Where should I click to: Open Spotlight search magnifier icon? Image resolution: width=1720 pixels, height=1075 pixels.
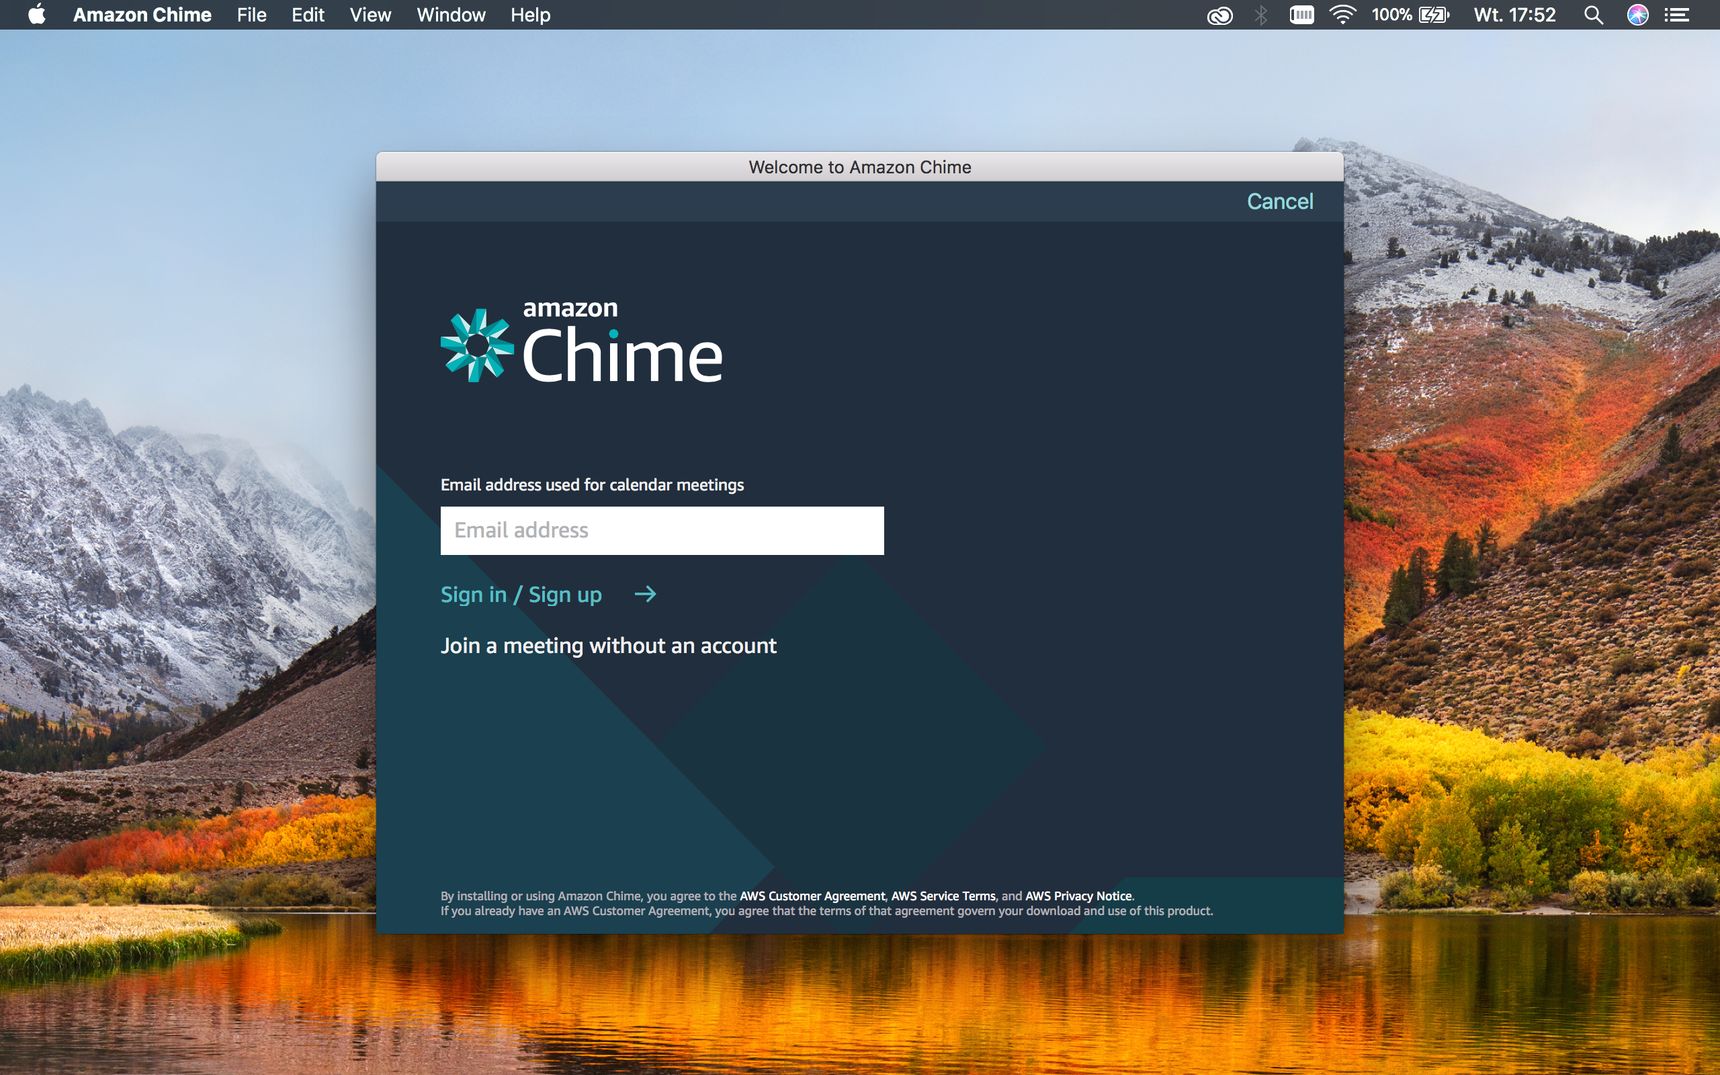[x=1594, y=15]
